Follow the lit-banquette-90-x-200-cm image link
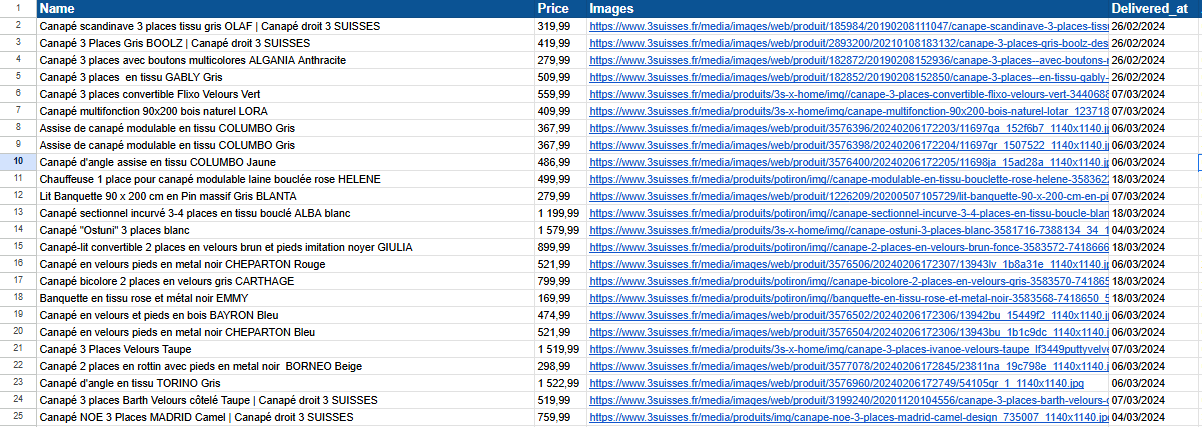1202x427 pixels. click(x=848, y=196)
